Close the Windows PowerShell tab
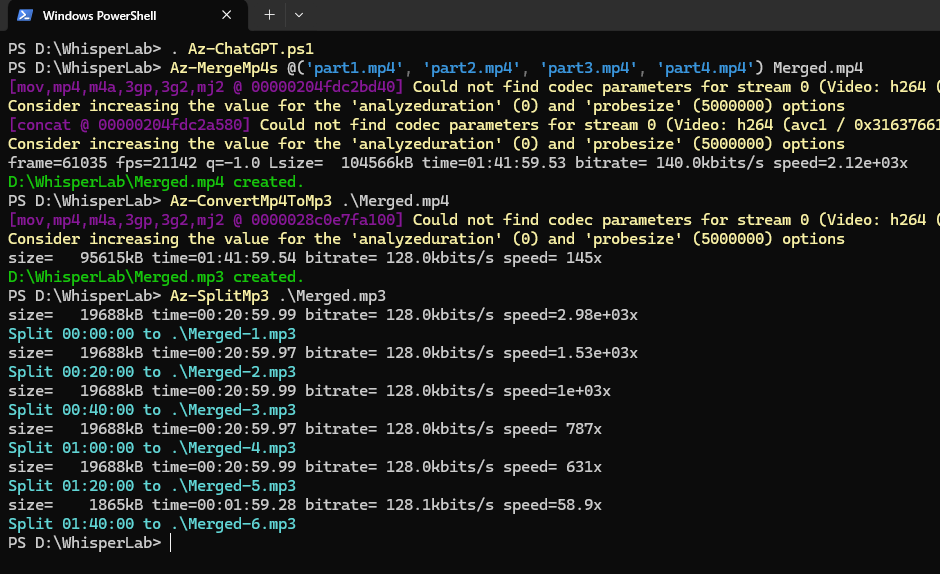Viewport: 940px width, 574px height. coord(228,16)
